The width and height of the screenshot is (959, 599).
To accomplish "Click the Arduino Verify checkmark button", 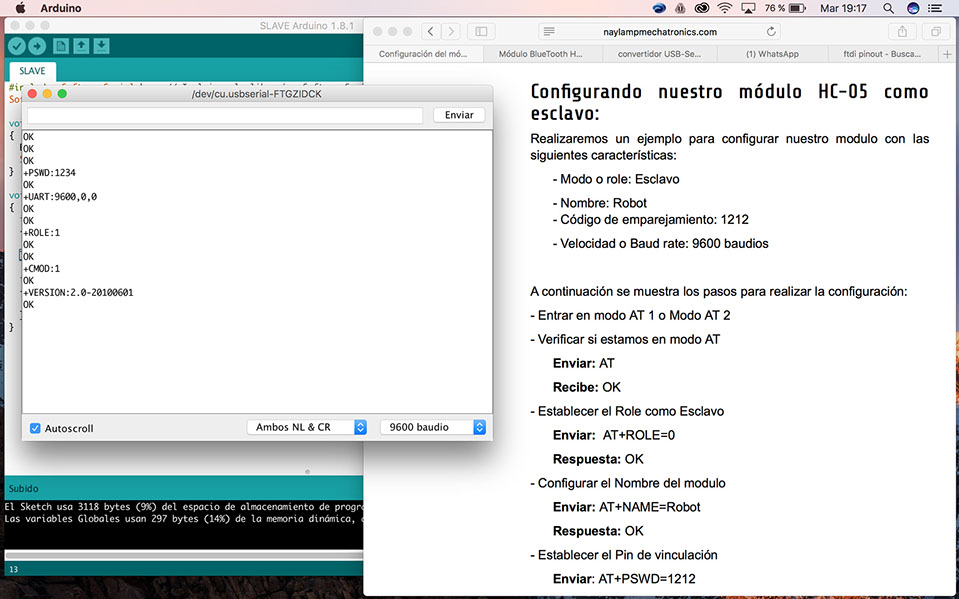I will [17, 46].
